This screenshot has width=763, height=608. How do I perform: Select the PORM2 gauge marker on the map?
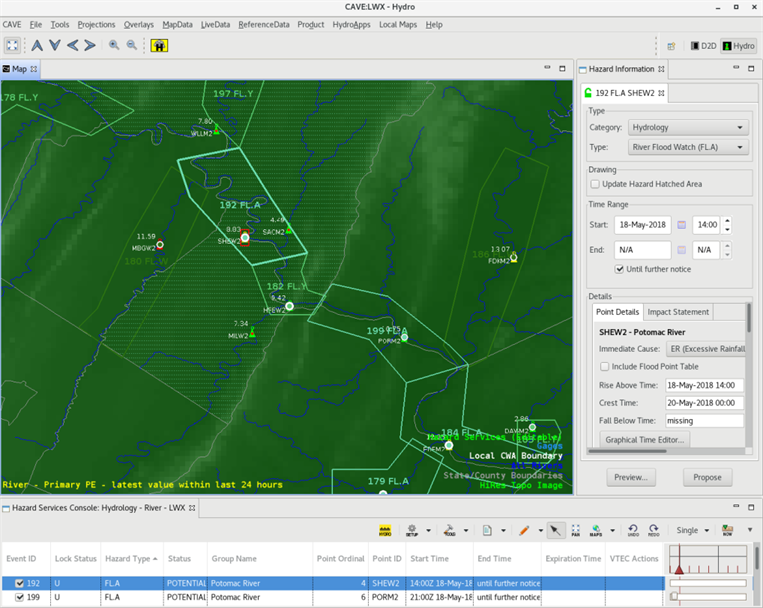404,337
